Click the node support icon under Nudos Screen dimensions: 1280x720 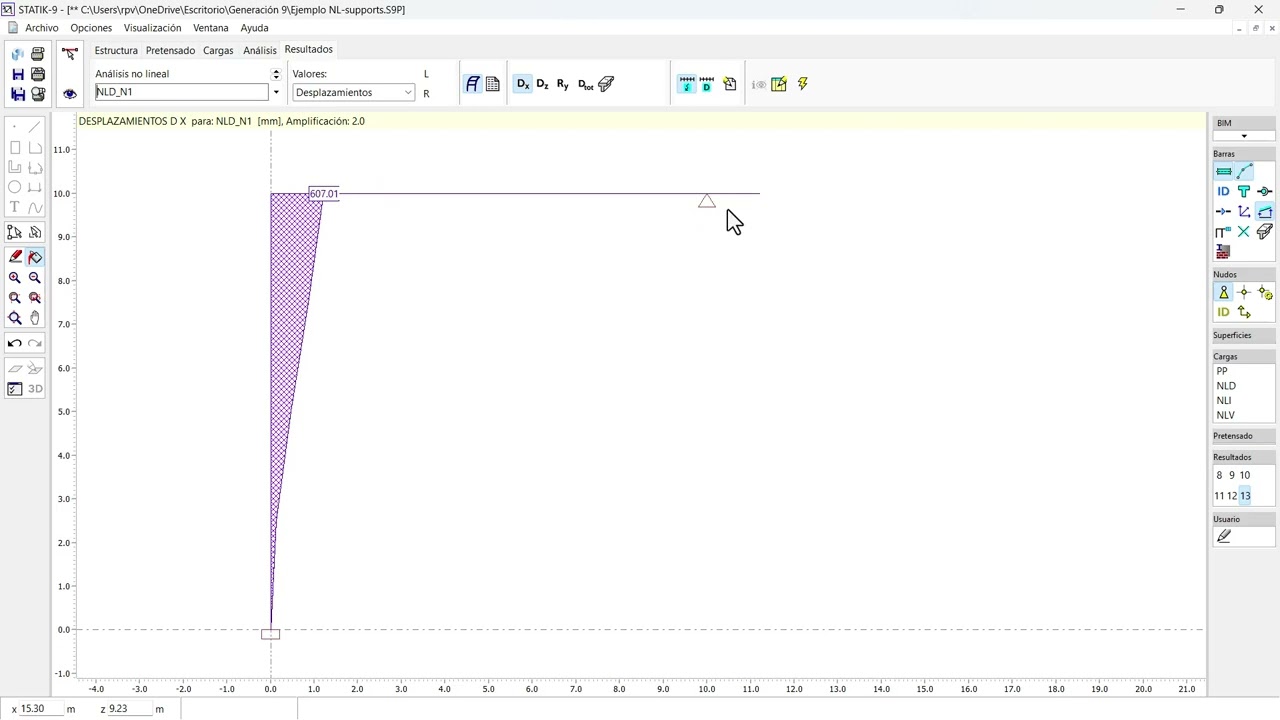pyautogui.click(x=1223, y=292)
